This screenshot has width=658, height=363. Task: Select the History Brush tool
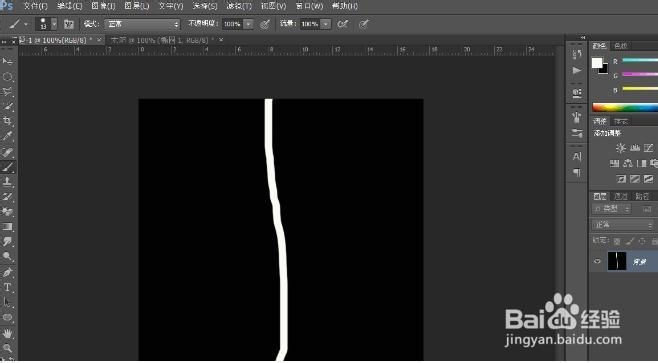7,196
